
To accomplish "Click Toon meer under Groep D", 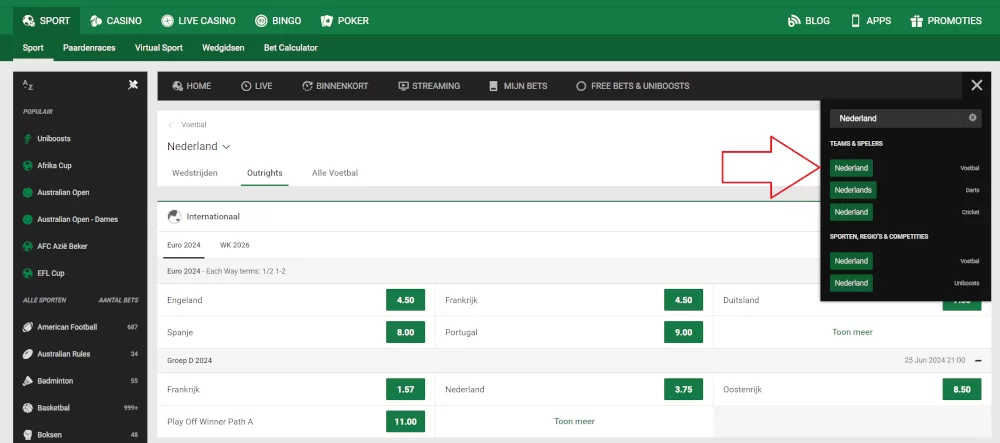I will click(x=574, y=421).
